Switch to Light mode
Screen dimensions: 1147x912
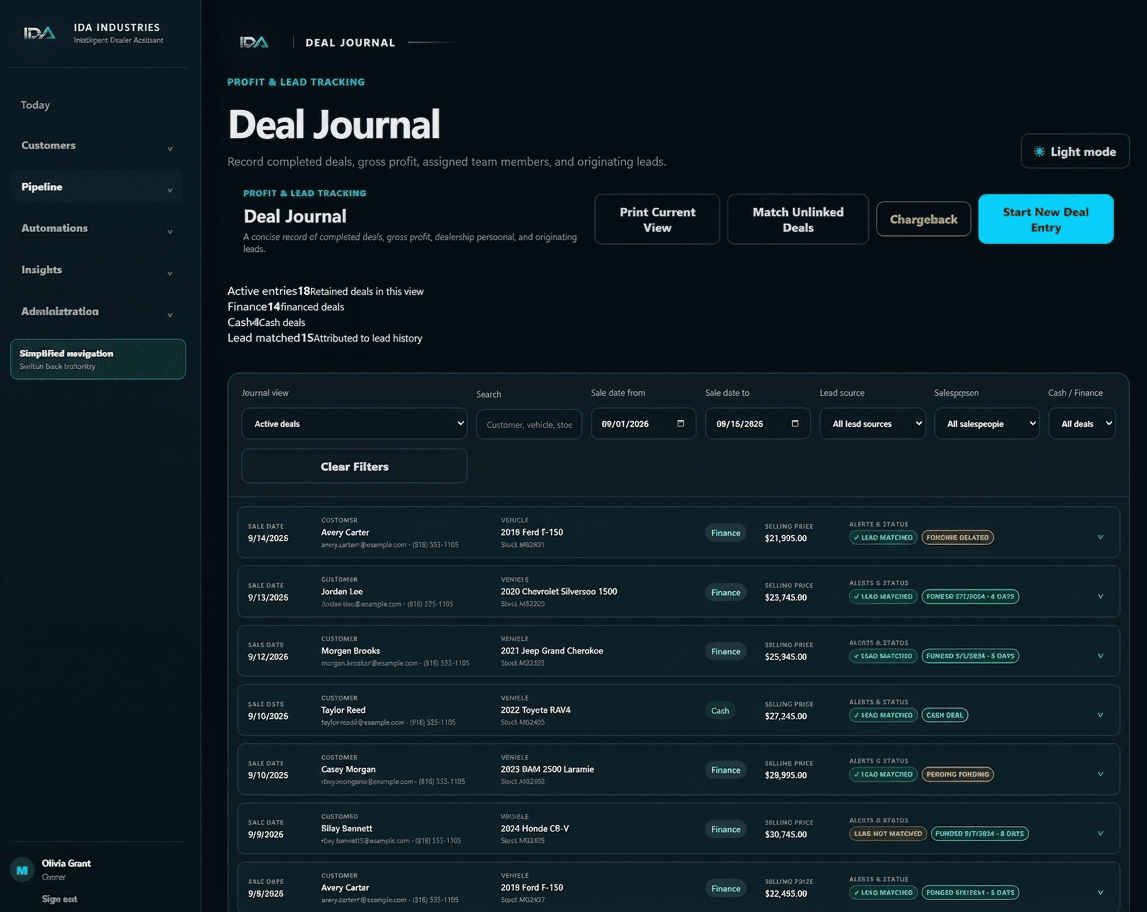coord(1075,151)
